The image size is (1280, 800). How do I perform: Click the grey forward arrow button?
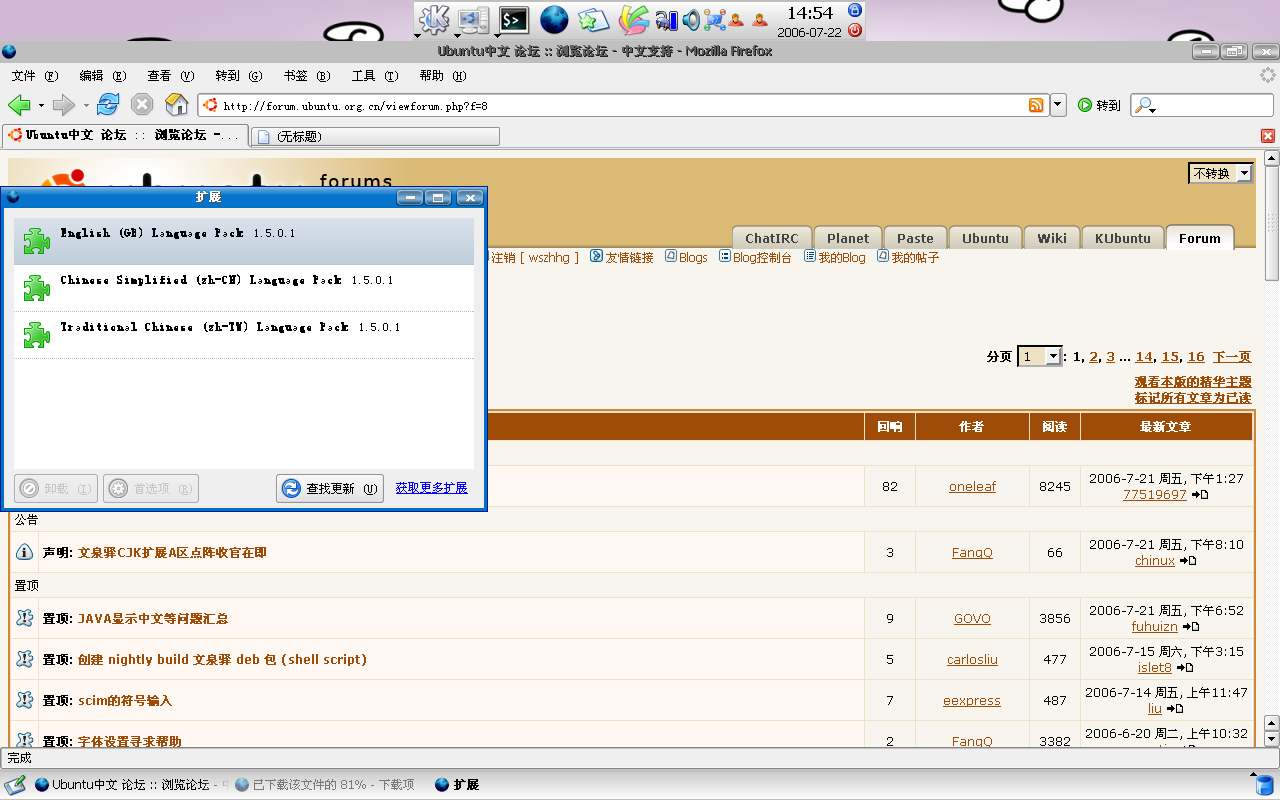coord(64,105)
